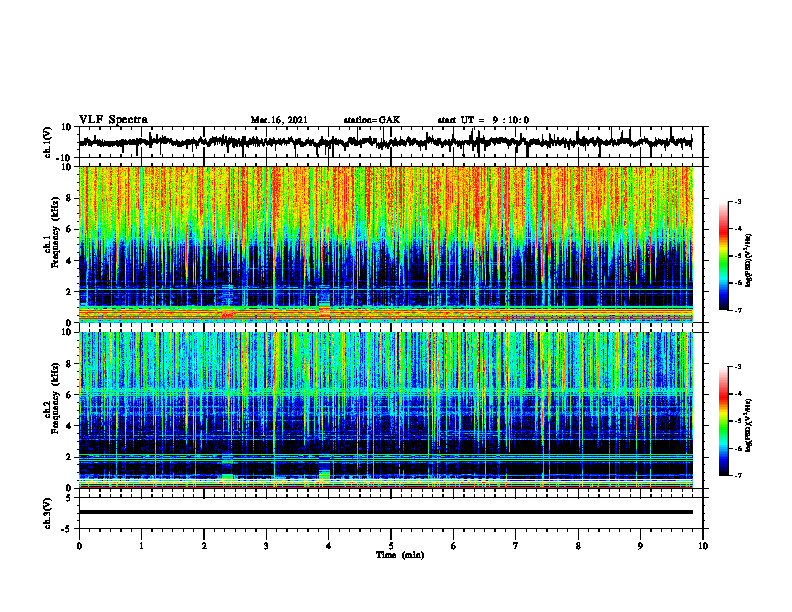Click the ch.1 colorbar "-3" top label

click(738, 202)
